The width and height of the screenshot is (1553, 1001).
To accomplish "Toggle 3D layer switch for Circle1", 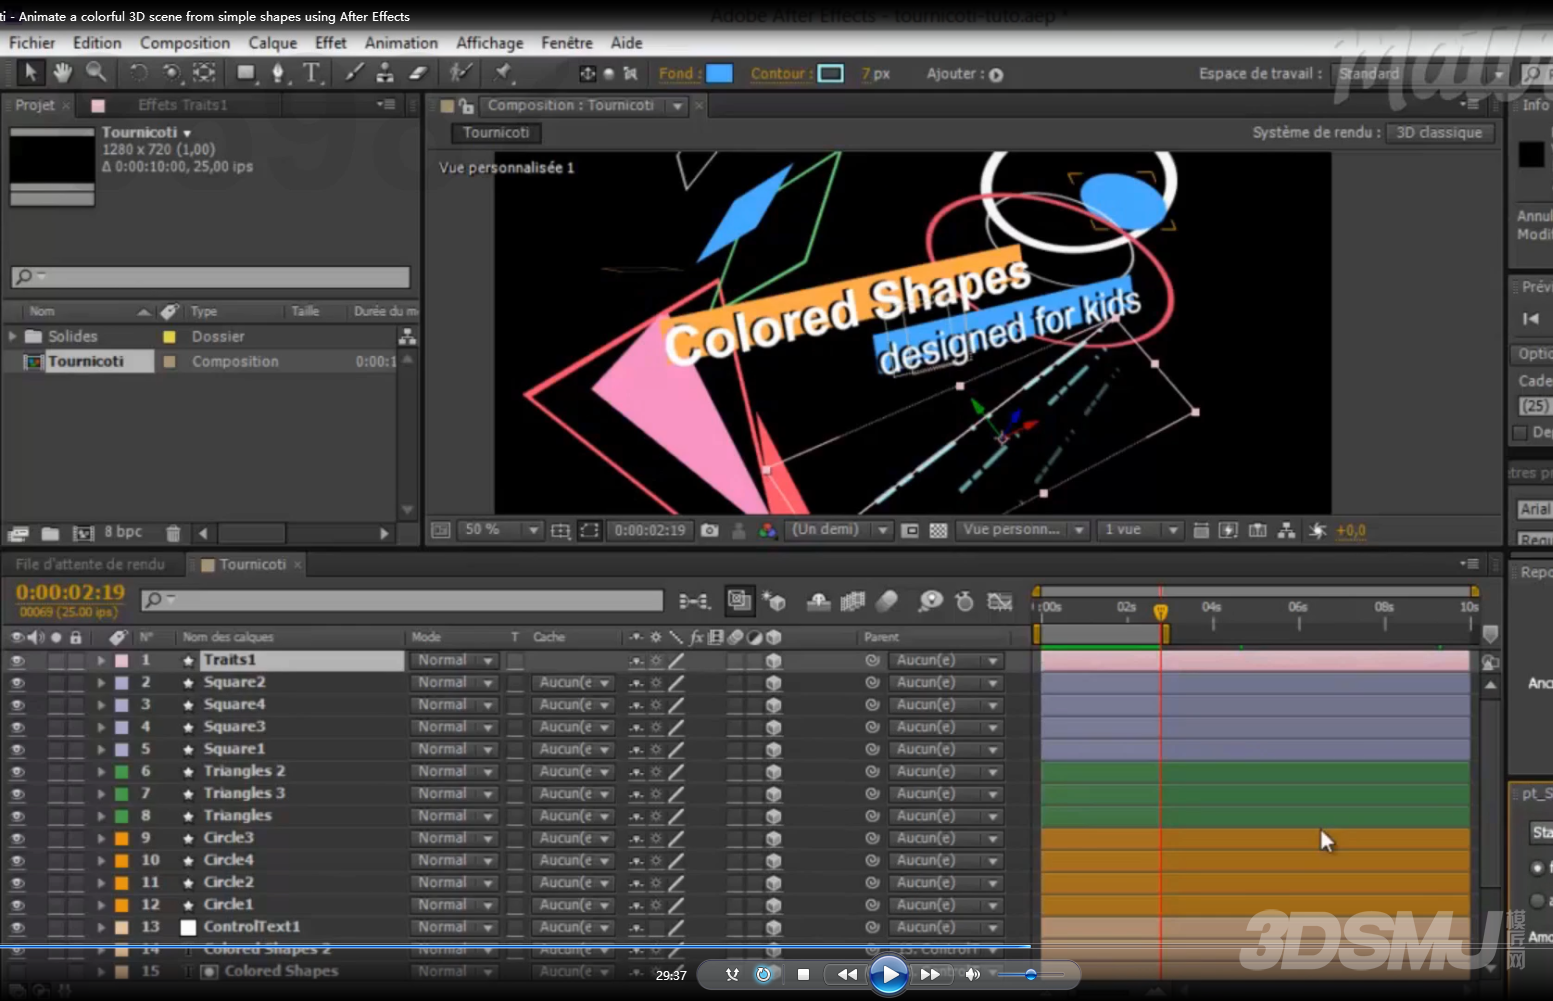I will point(773,905).
